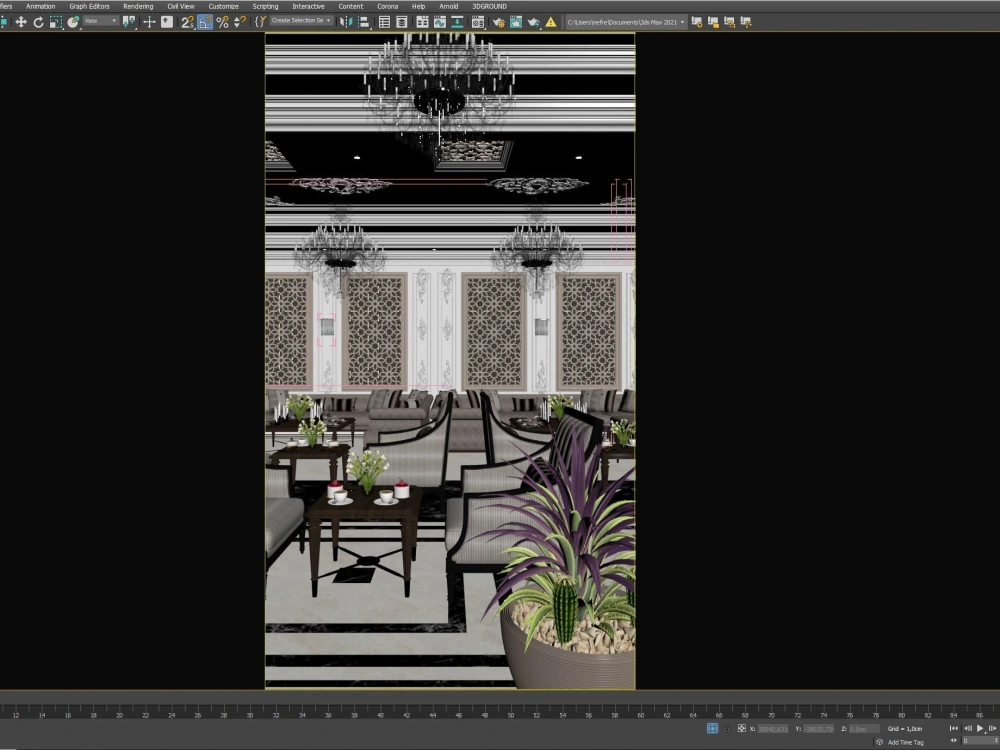
Task: Click the frame field spinner arrows
Action: pos(997,741)
